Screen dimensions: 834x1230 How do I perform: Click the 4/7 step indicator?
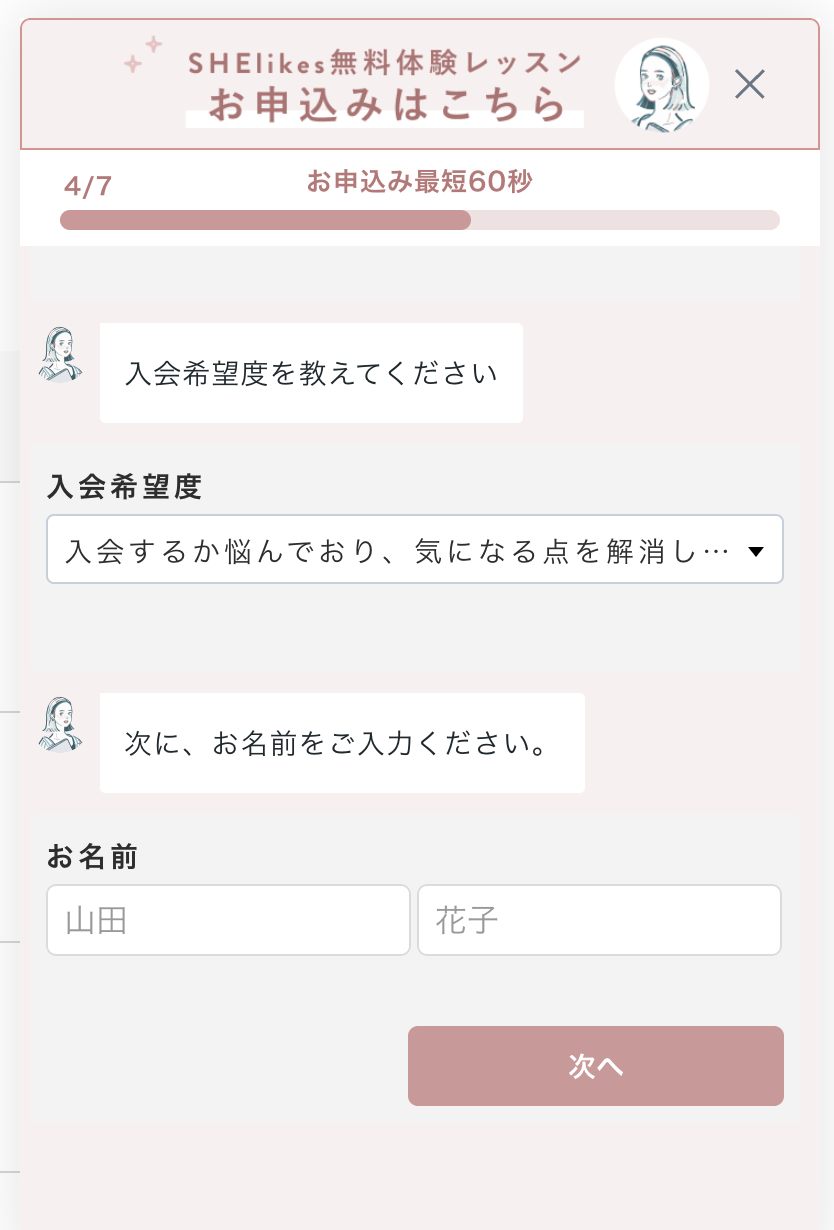pyautogui.click(x=87, y=186)
